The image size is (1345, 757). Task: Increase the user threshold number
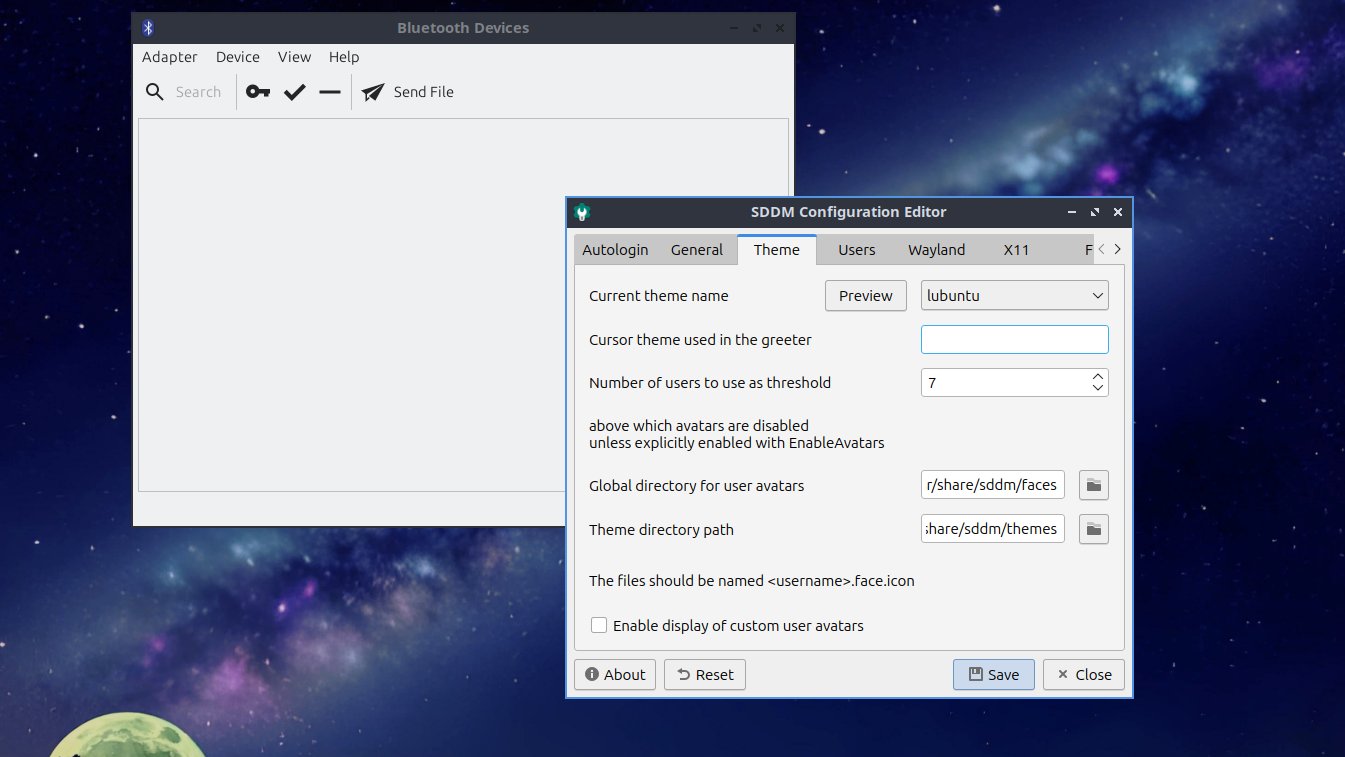point(1098,377)
